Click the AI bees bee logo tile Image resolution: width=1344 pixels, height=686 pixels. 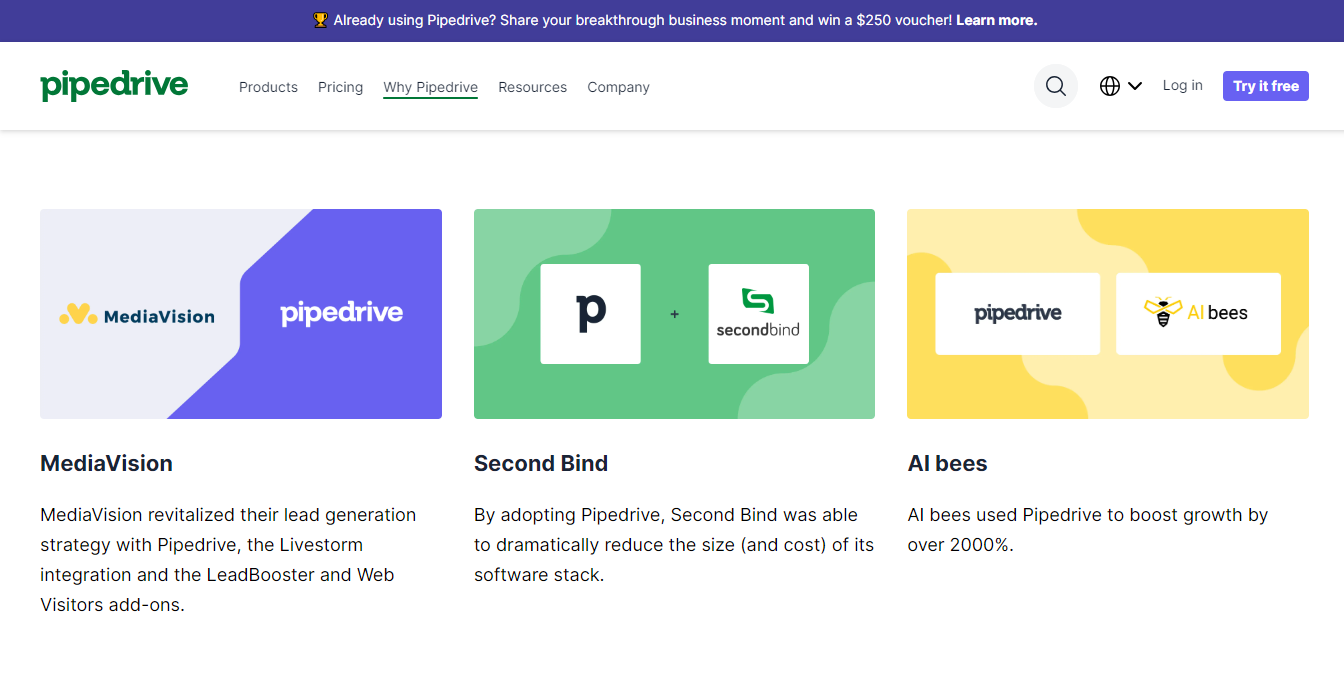click(1198, 314)
